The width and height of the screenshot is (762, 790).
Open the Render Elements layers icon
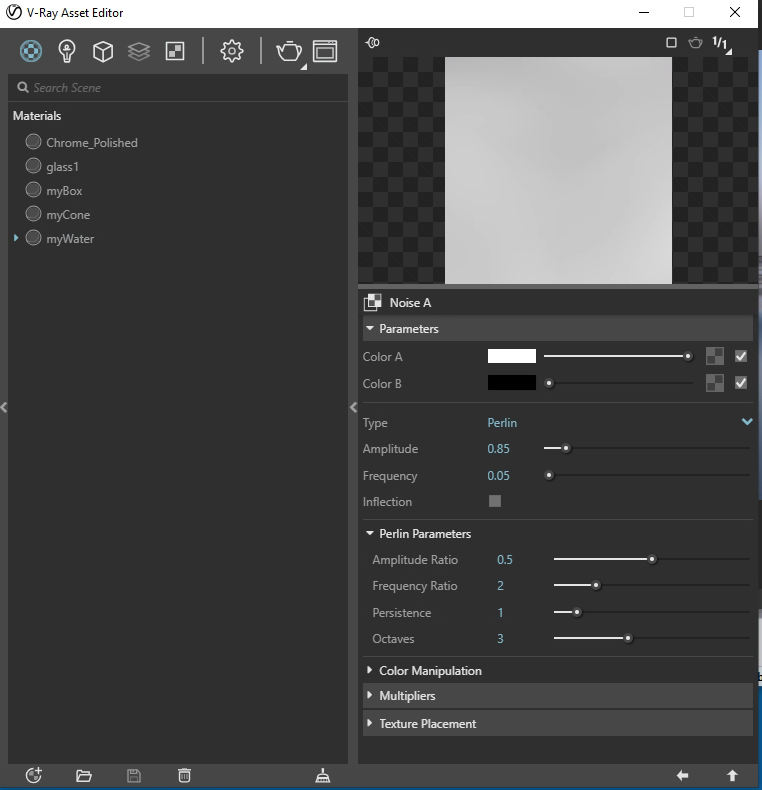[139, 51]
